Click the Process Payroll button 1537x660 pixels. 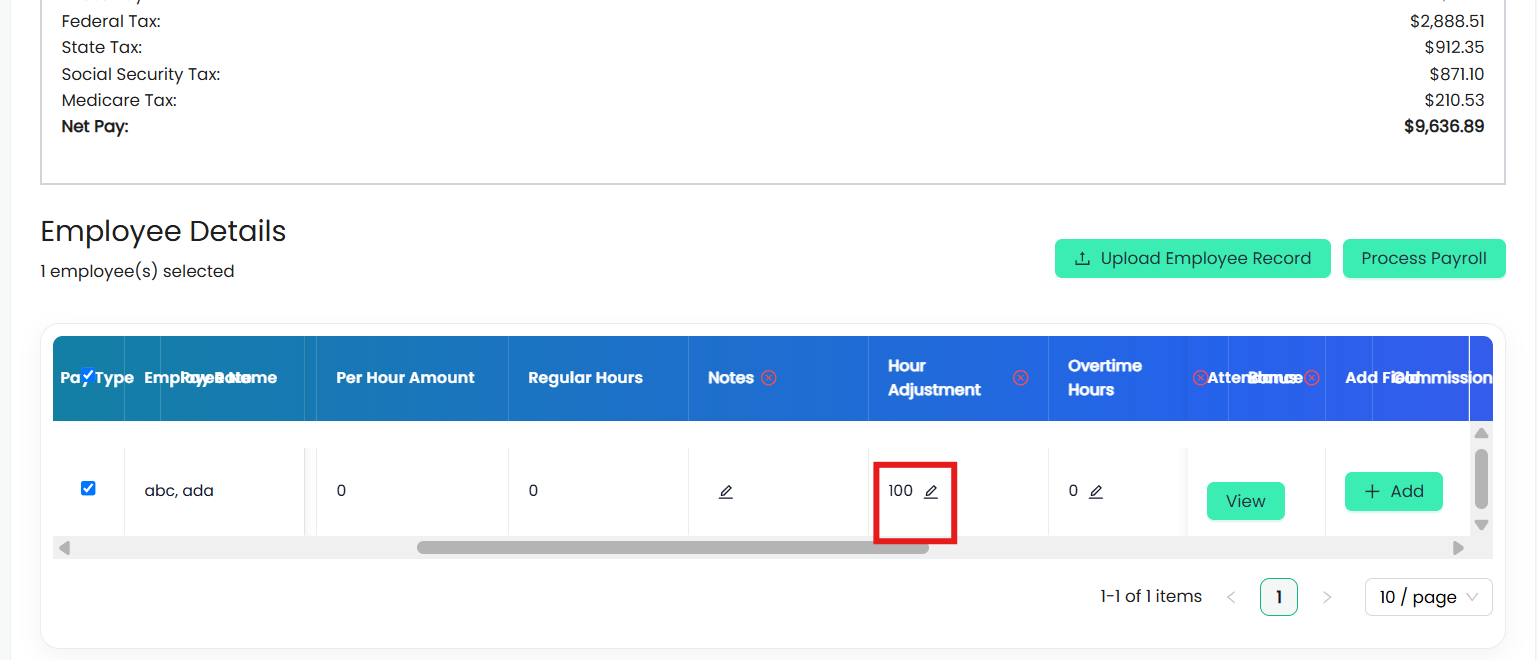tap(1424, 258)
